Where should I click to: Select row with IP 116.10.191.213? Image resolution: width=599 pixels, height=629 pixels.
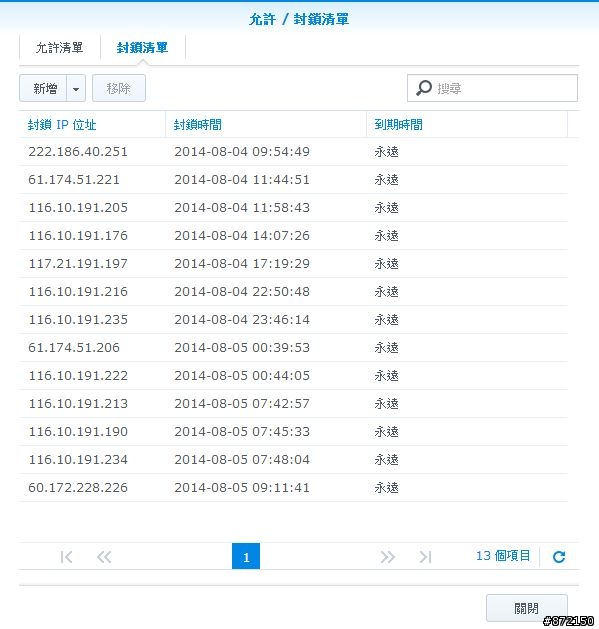click(293, 404)
